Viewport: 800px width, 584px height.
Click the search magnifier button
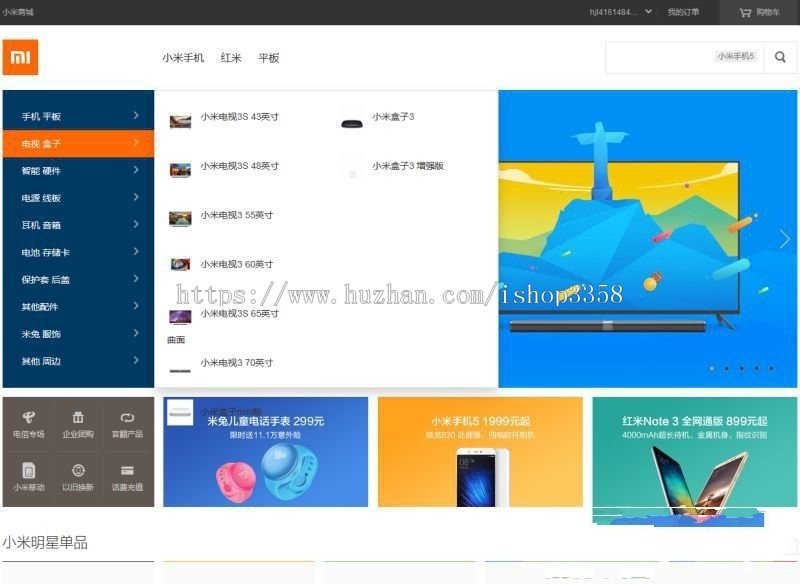coord(780,57)
